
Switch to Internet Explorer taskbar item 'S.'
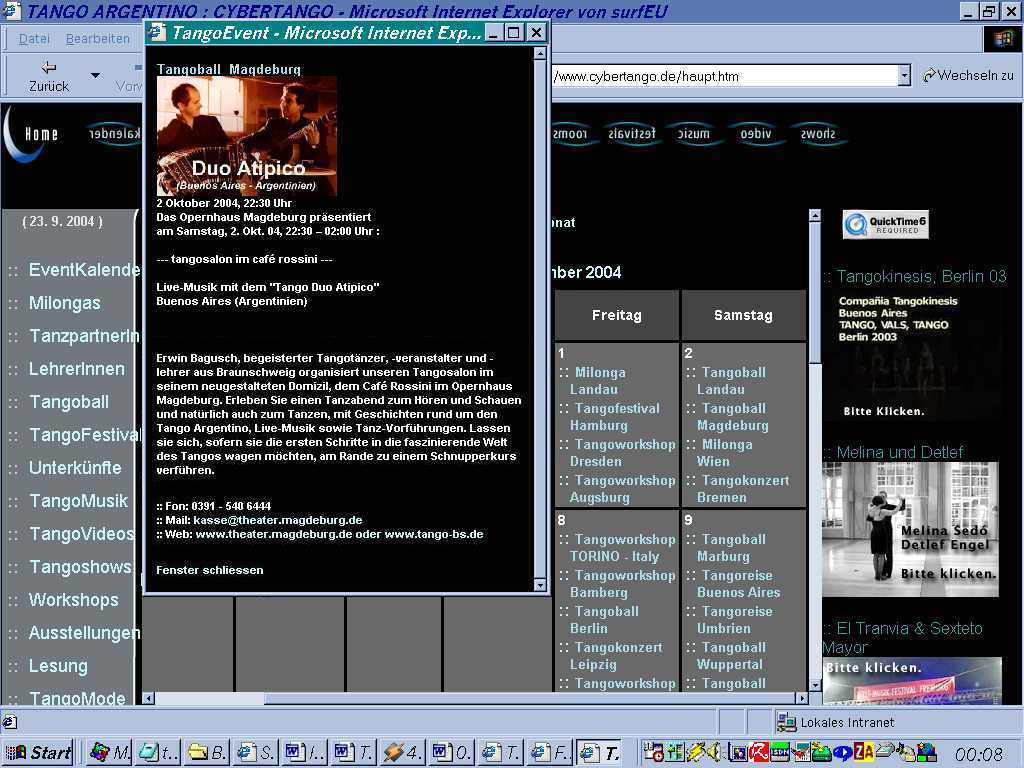click(x=255, y=752)
